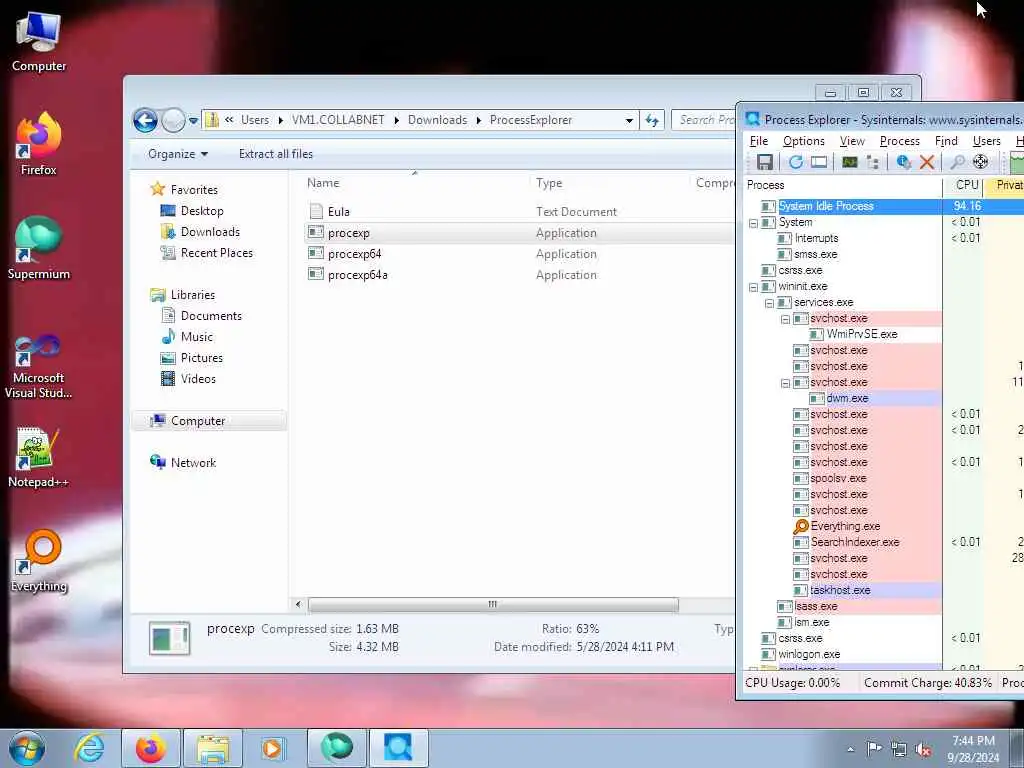Select Documents library in sidebar

pos(211,316)
